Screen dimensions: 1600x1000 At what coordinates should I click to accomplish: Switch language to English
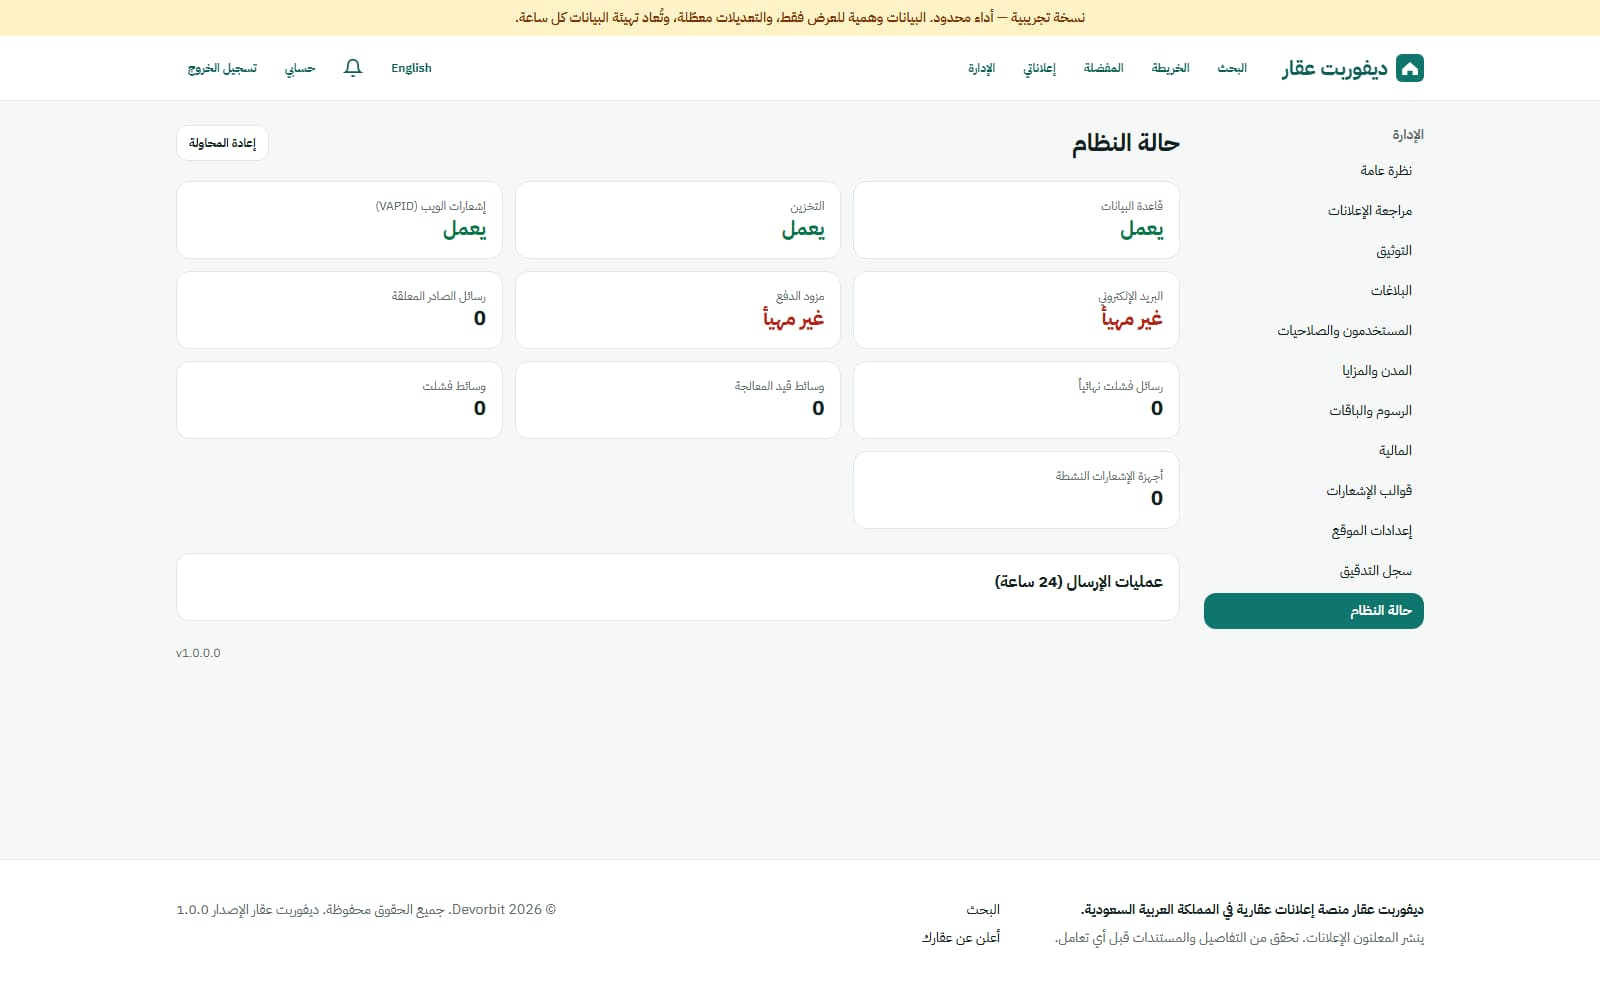click(x=411, y=68)
